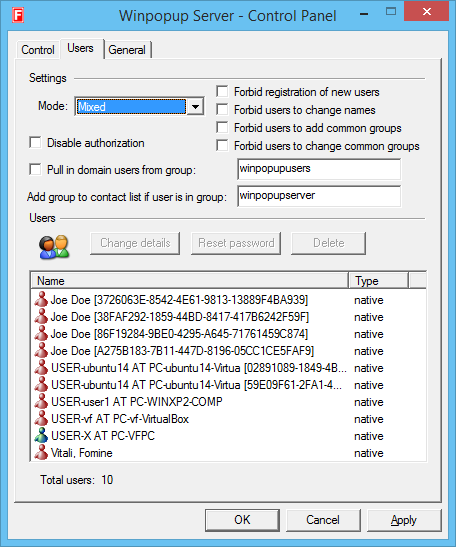Select USER-vf AT PC-vf-VirtualBox row
This screenshot has height=547, width=456.
(x=229, y=419)
